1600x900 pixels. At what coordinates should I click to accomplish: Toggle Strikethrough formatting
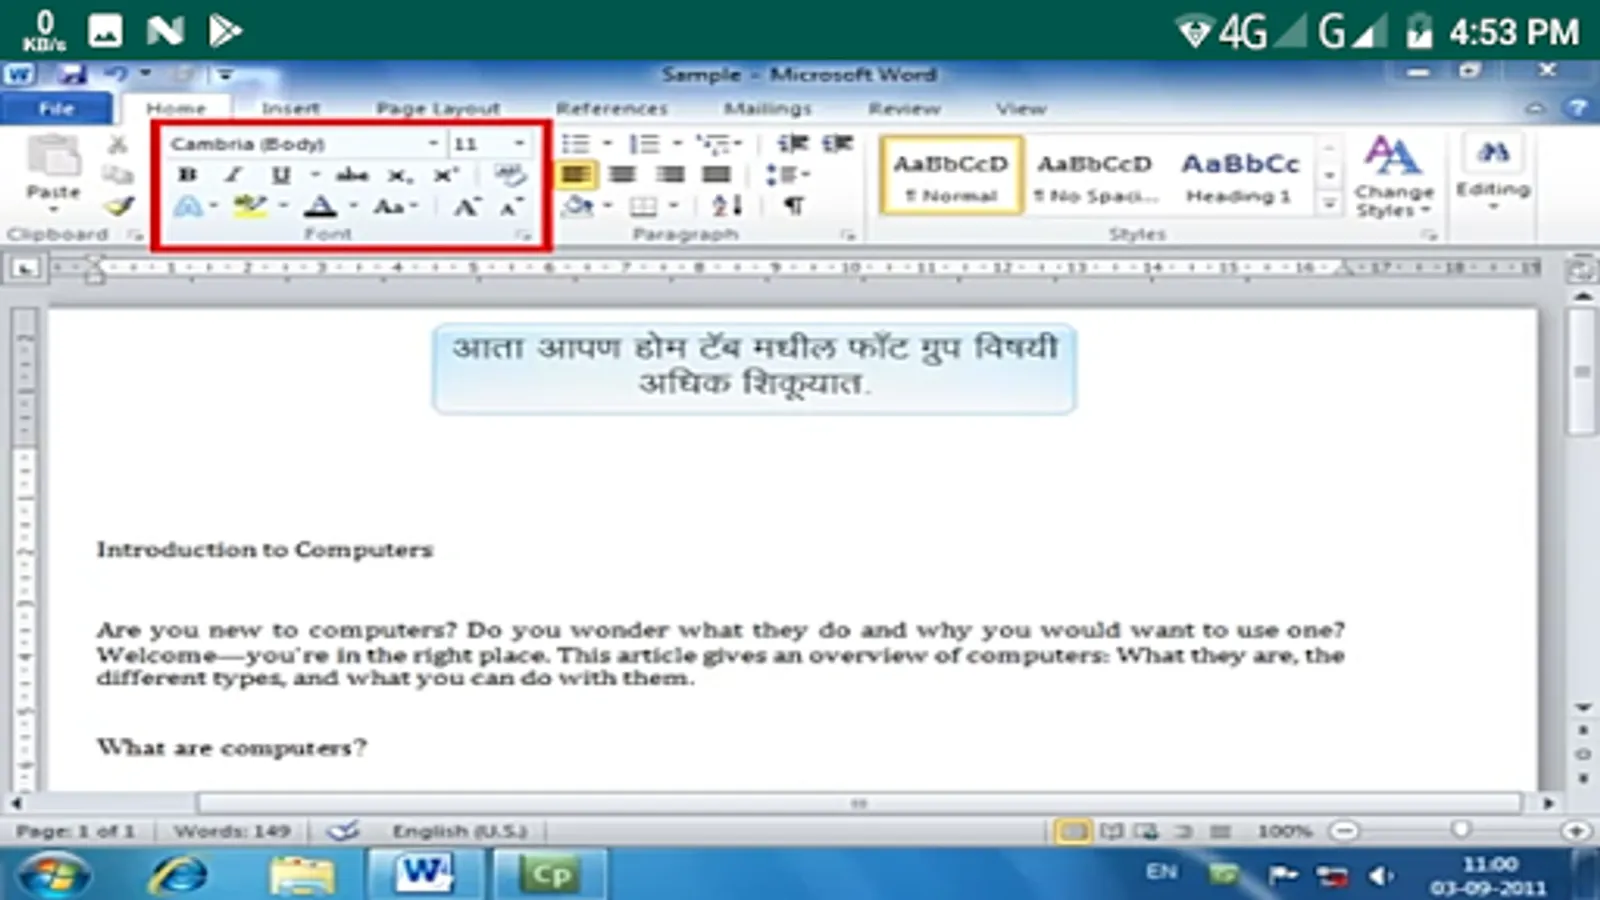pyautogui.click(x=352, y=175)
